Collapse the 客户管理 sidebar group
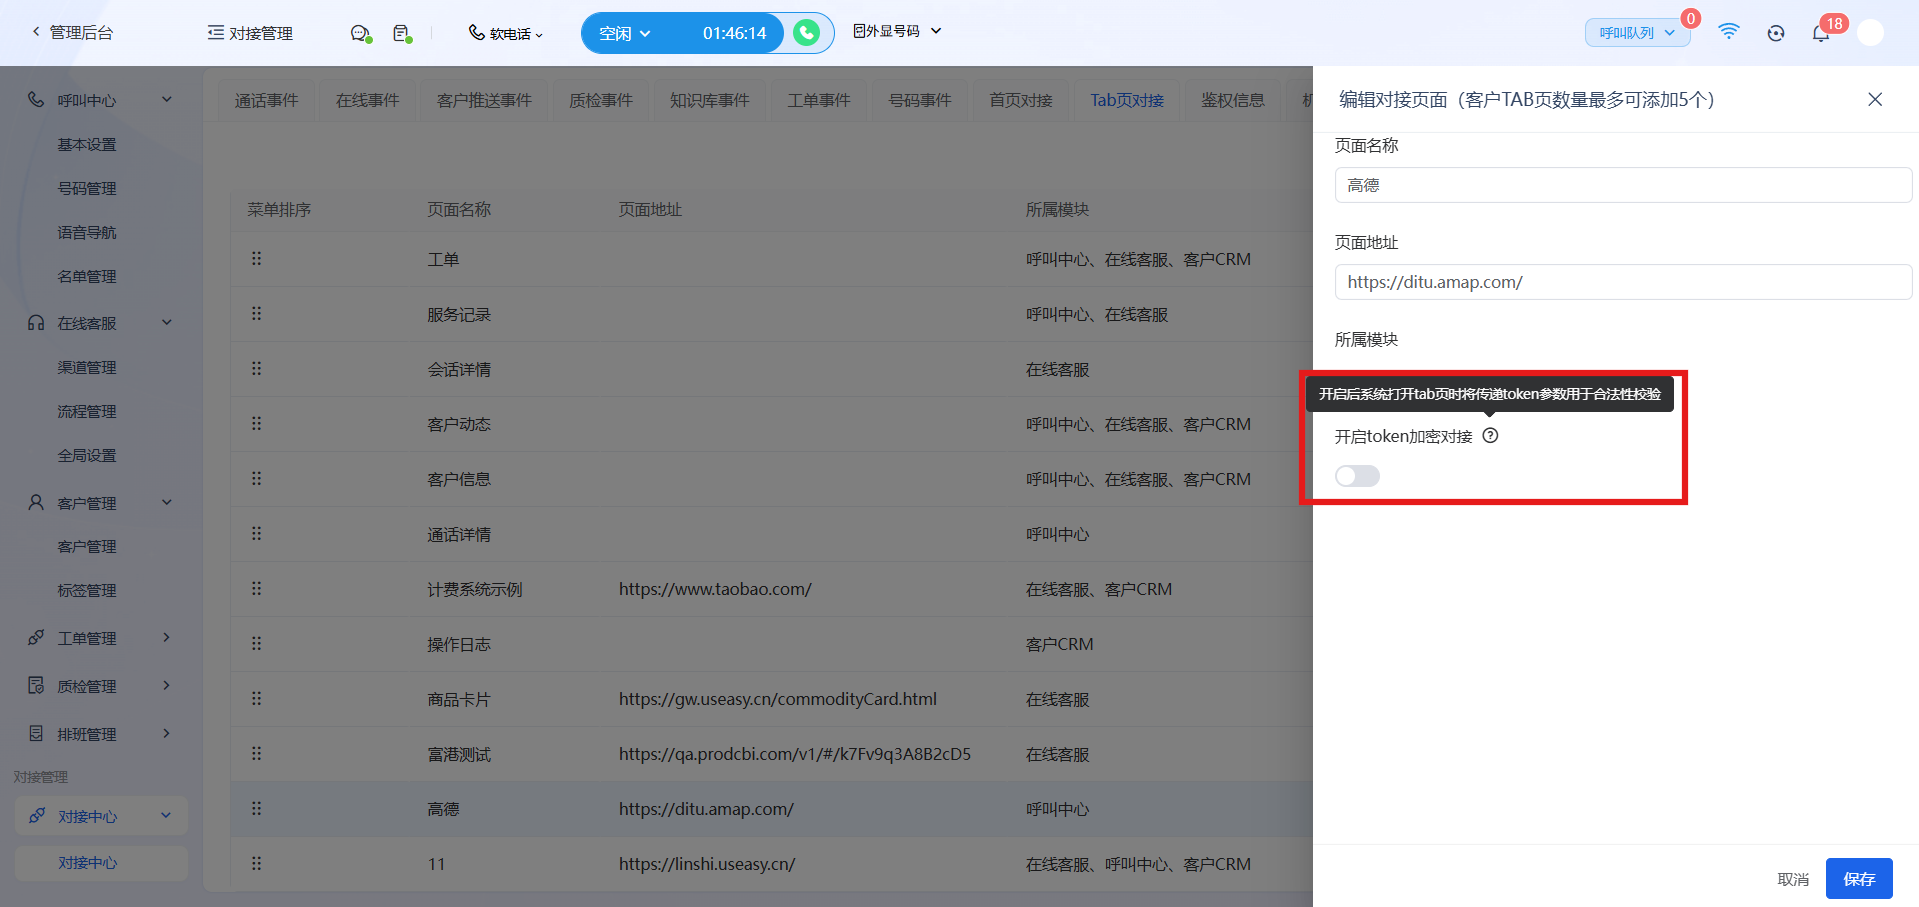Image resolution: width=1919 pixels, height=907 pixels. (167, 502)
